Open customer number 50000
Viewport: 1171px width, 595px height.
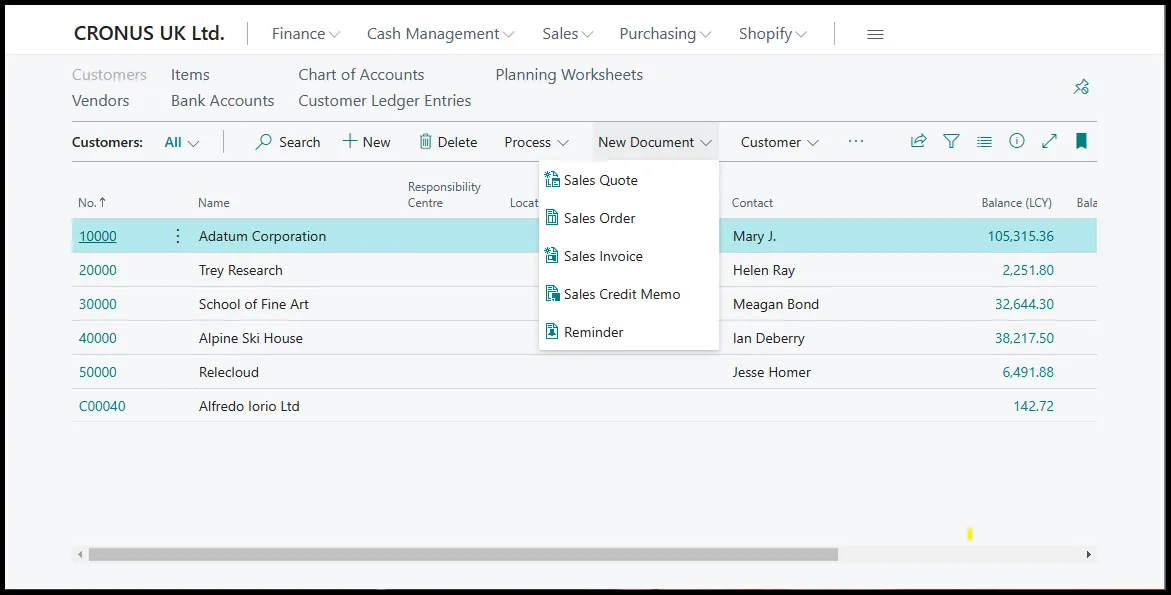tap(98, 372)
